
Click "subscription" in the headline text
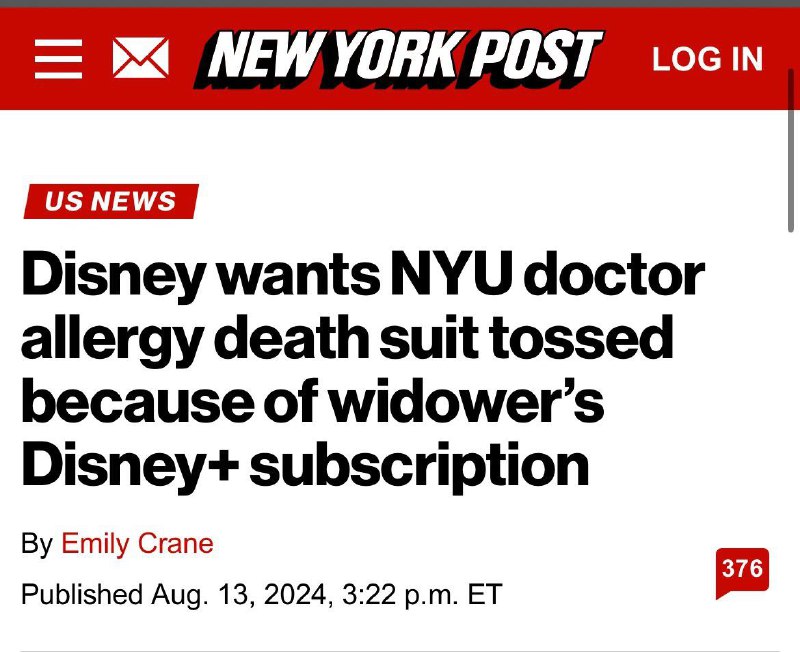pos(419,466)
